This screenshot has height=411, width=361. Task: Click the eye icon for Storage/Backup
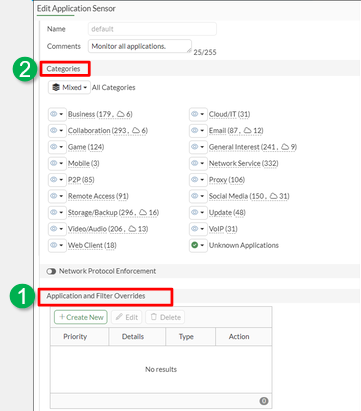point(54,212)
